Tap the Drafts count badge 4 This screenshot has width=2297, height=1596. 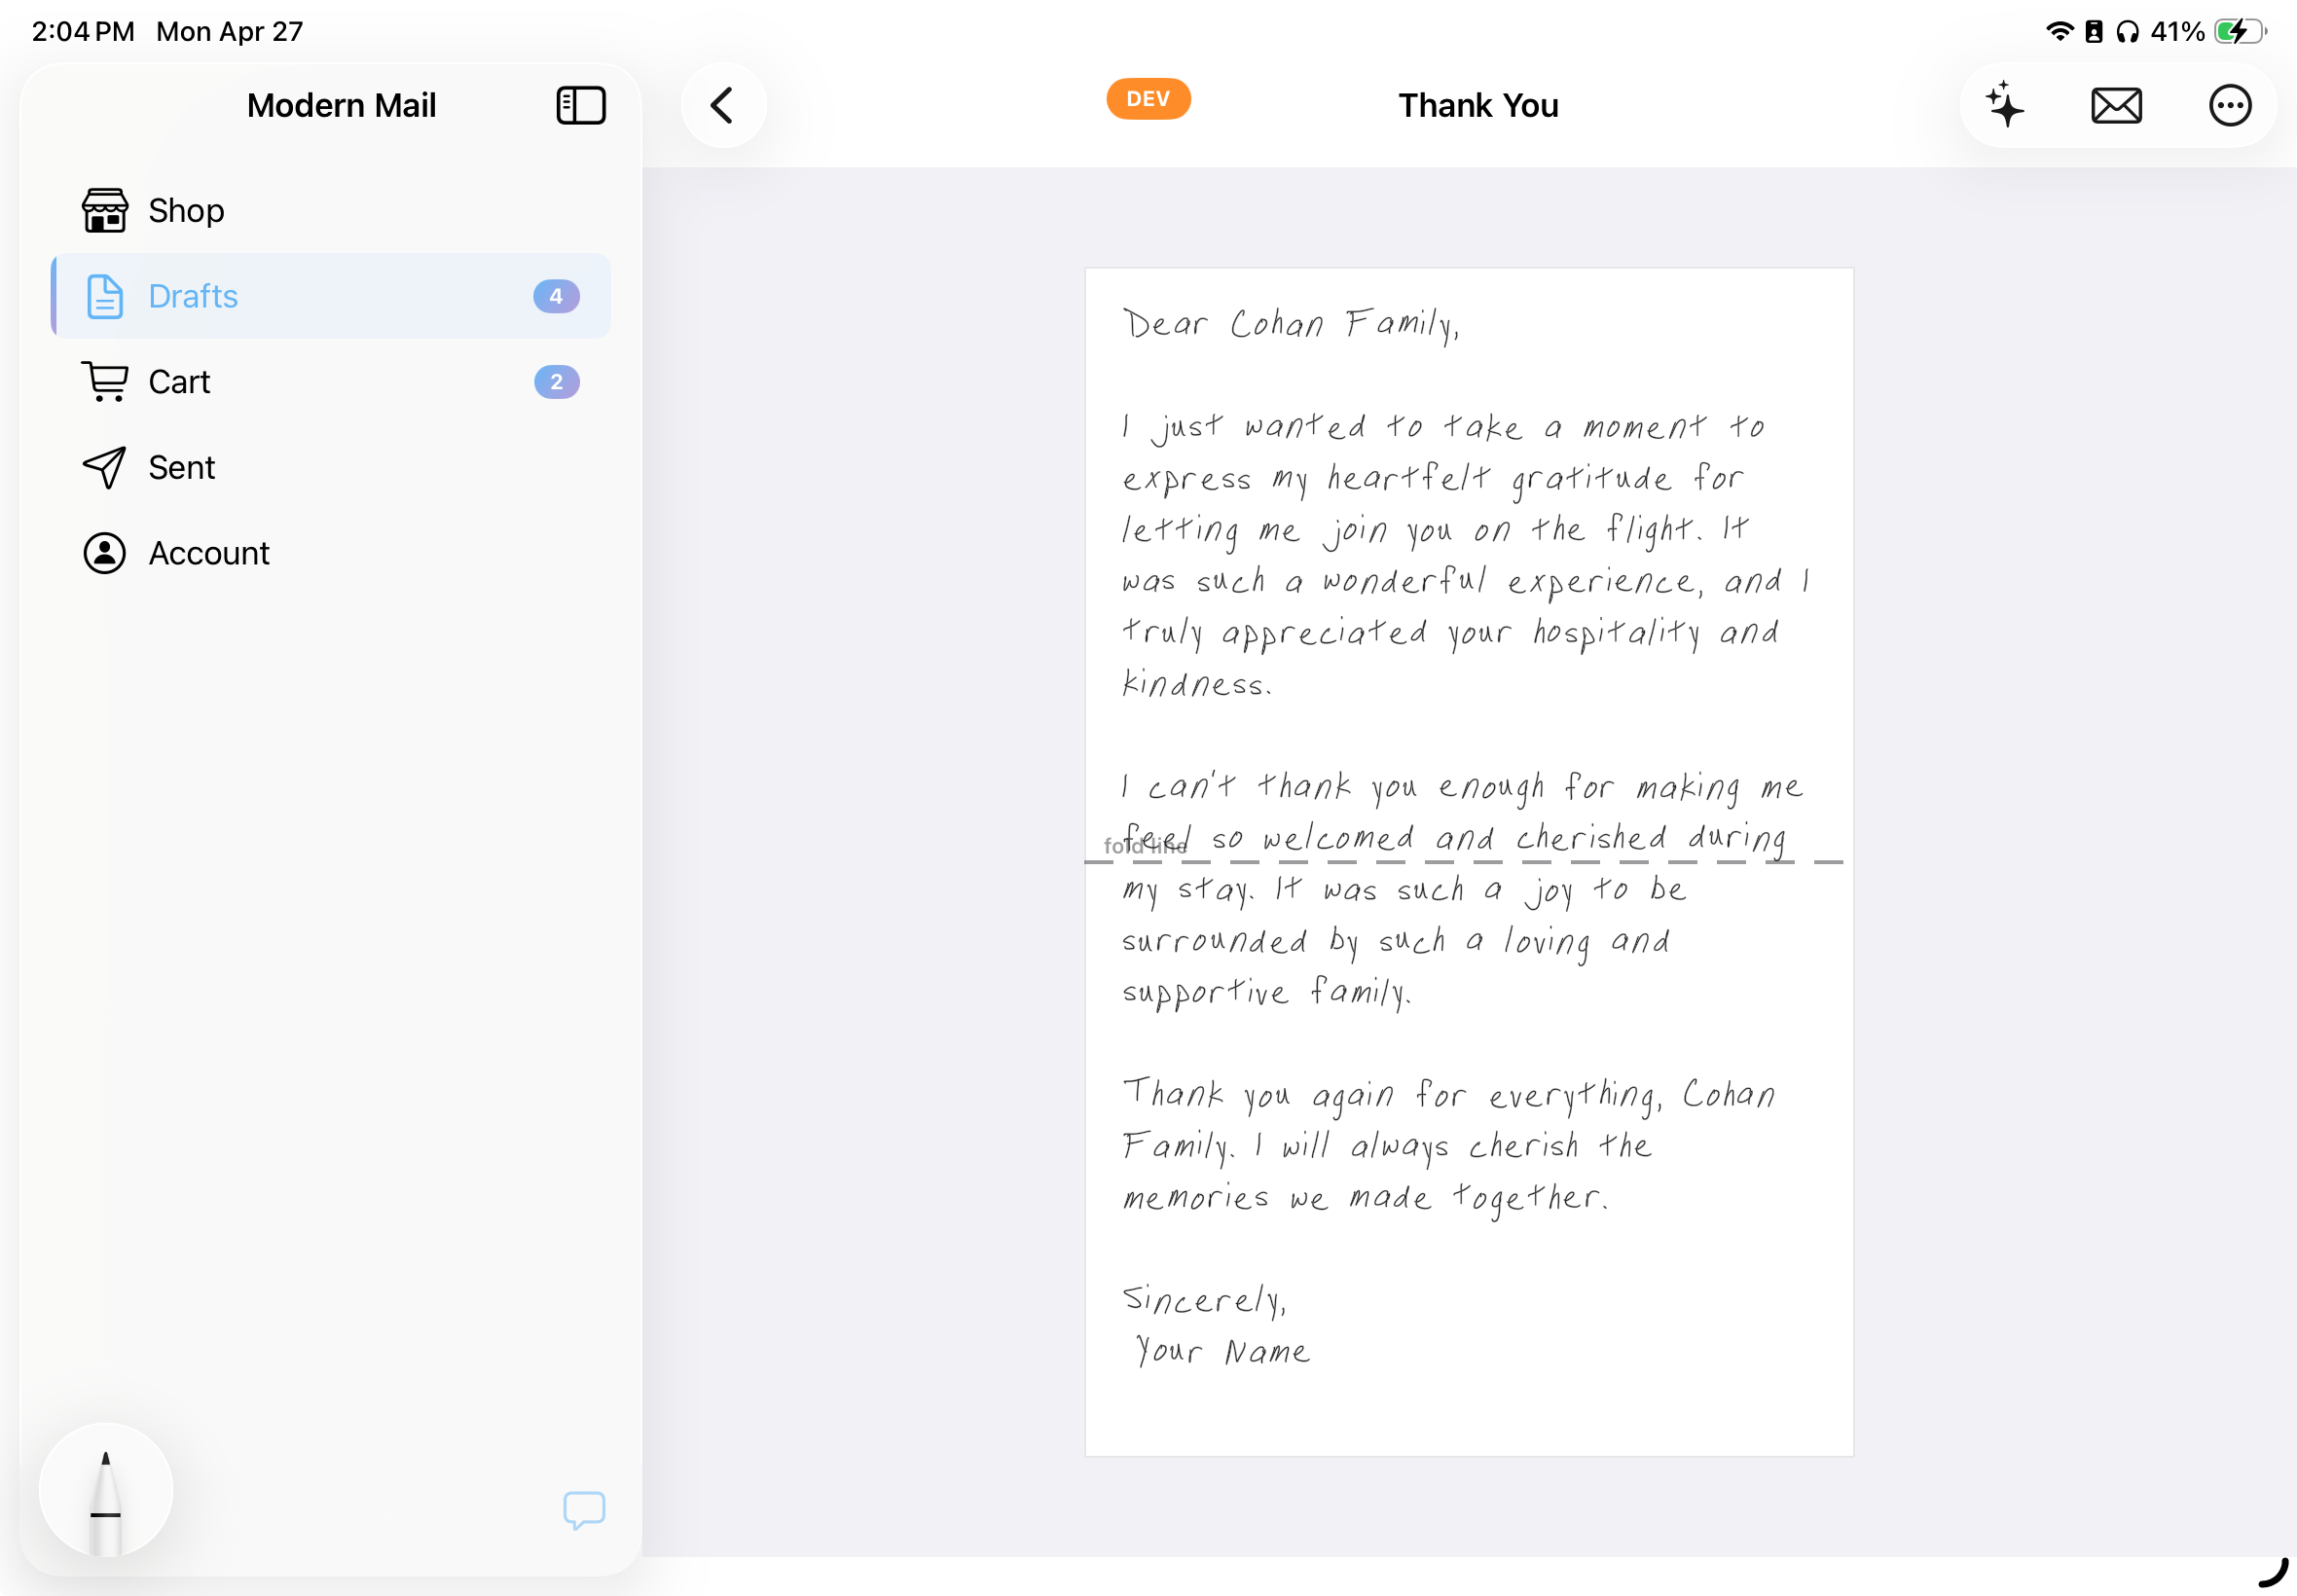click(556, 296)
